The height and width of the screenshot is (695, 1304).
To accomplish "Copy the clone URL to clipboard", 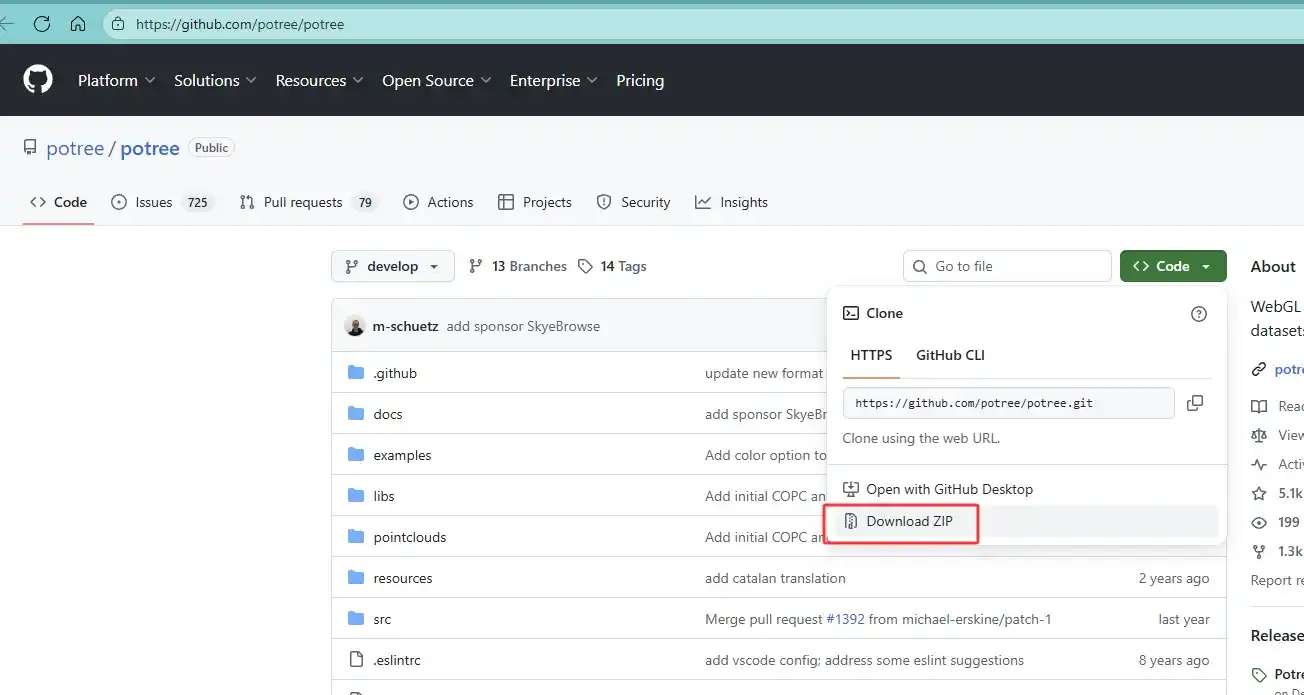I will [1194, 403].
